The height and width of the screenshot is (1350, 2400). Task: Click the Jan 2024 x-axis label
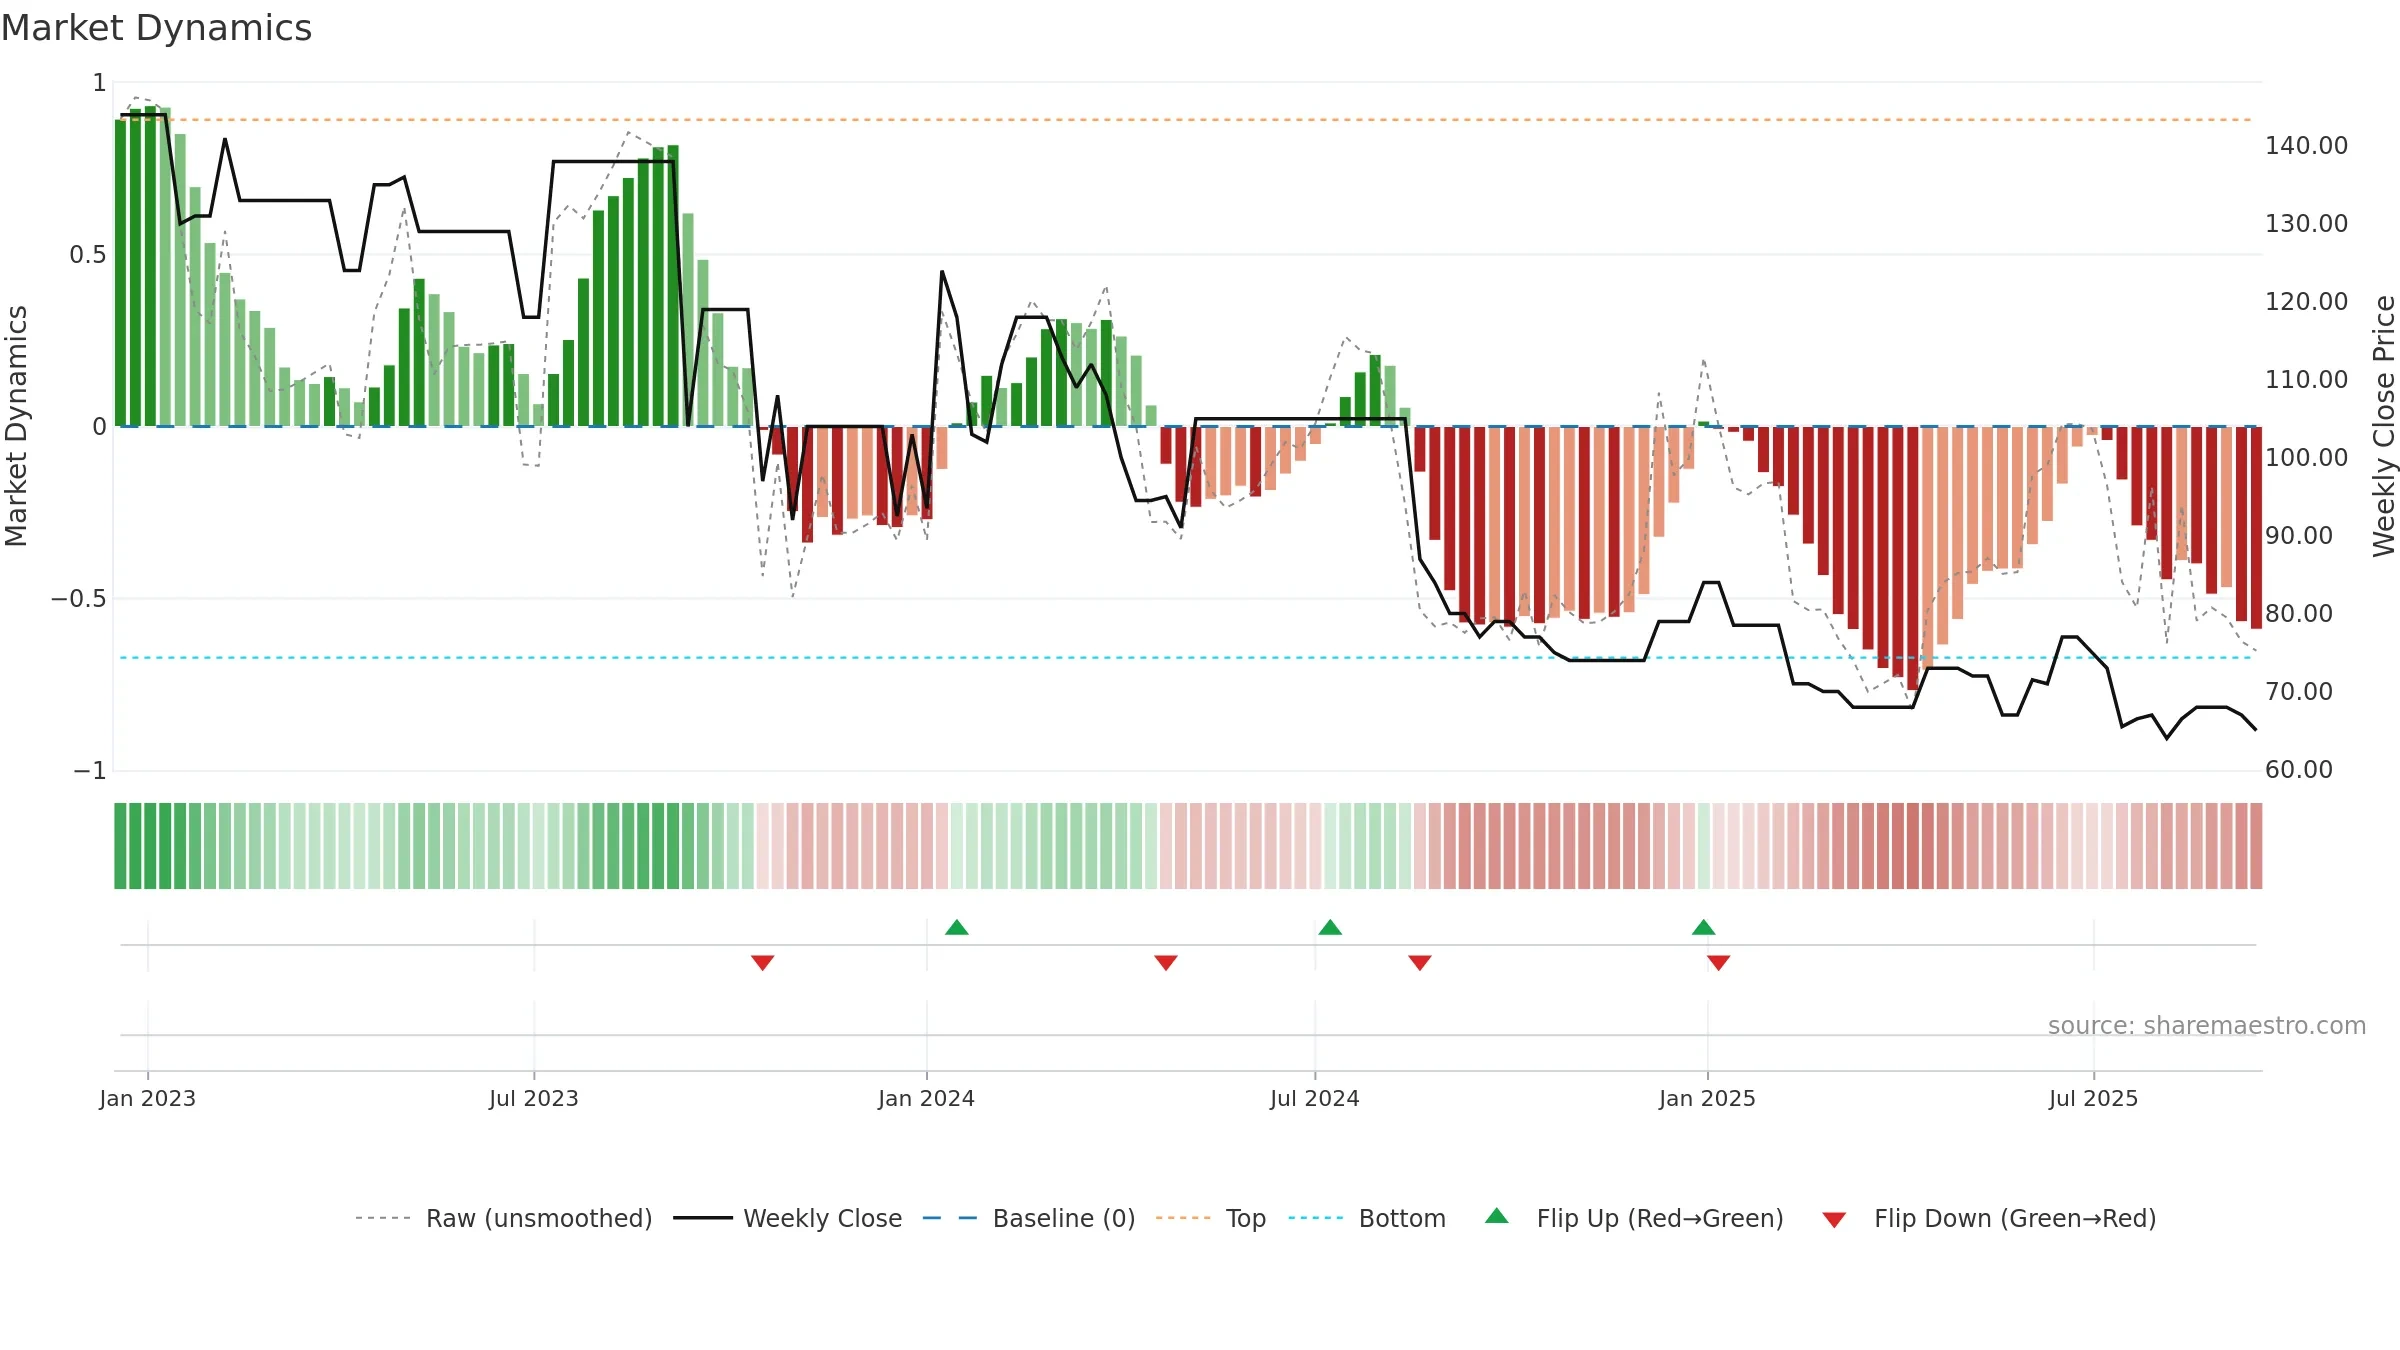click(927, 1098)
